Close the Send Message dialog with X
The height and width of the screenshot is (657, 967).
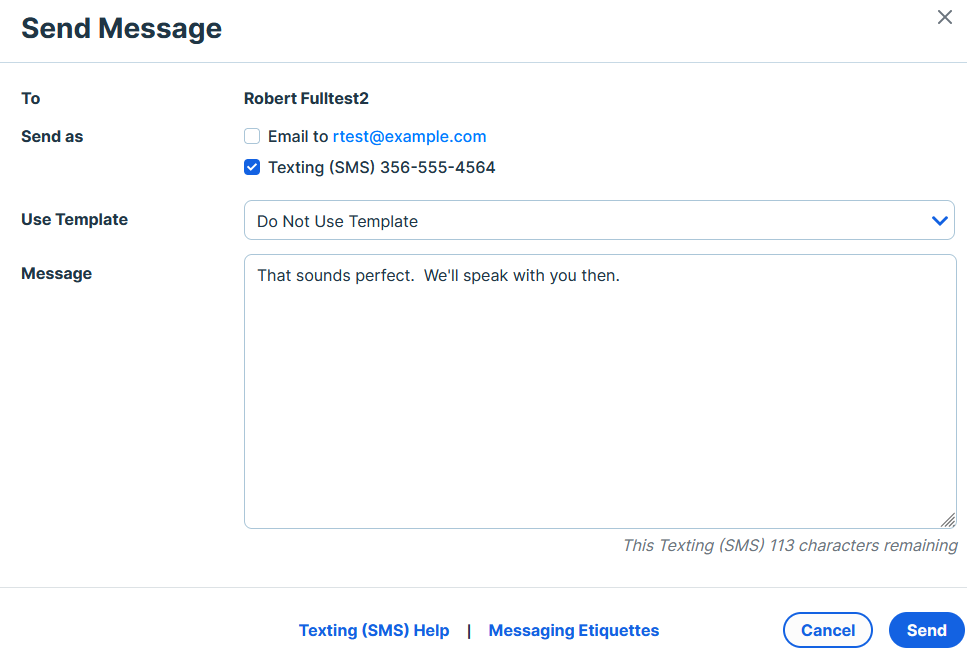point(944,17)
